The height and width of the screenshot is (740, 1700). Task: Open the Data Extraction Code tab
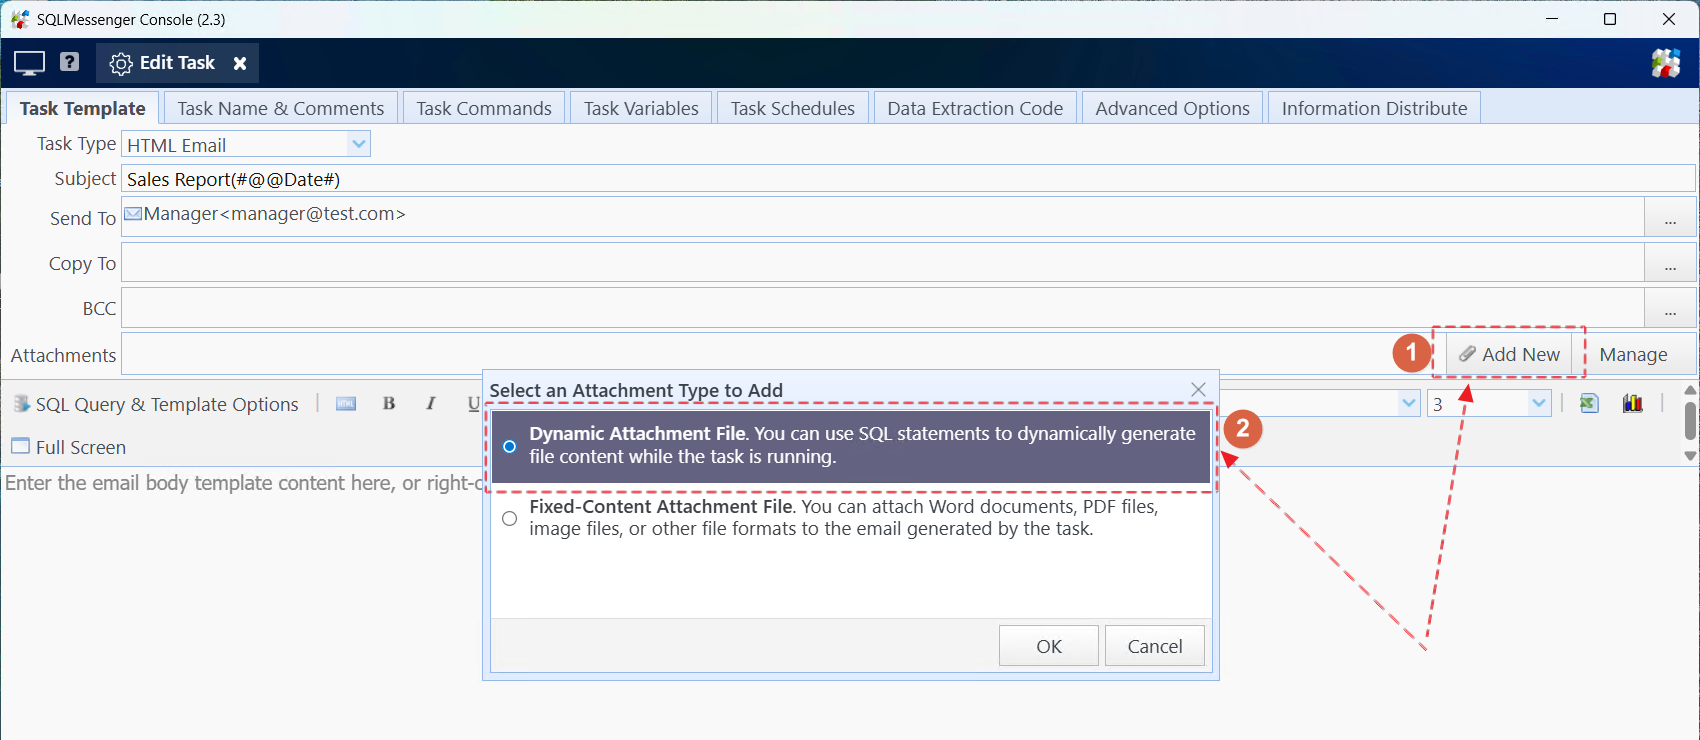(x=974, y=108)
